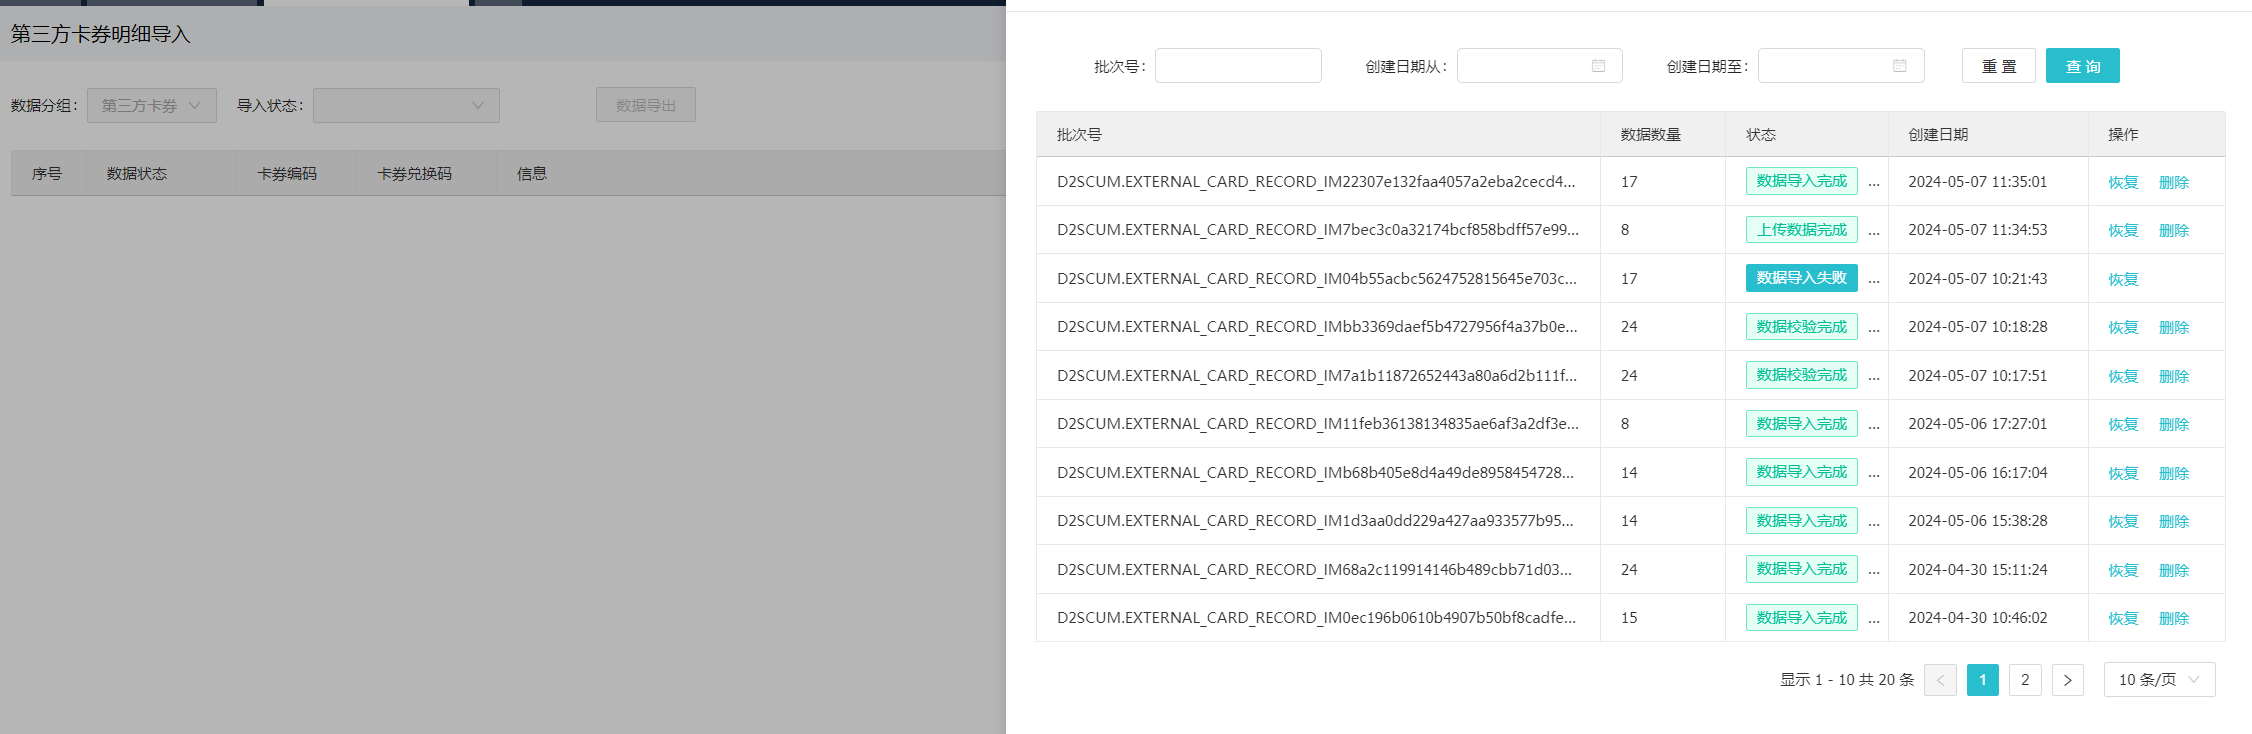Click the 创建日期至 date field

pos(1841,66)
